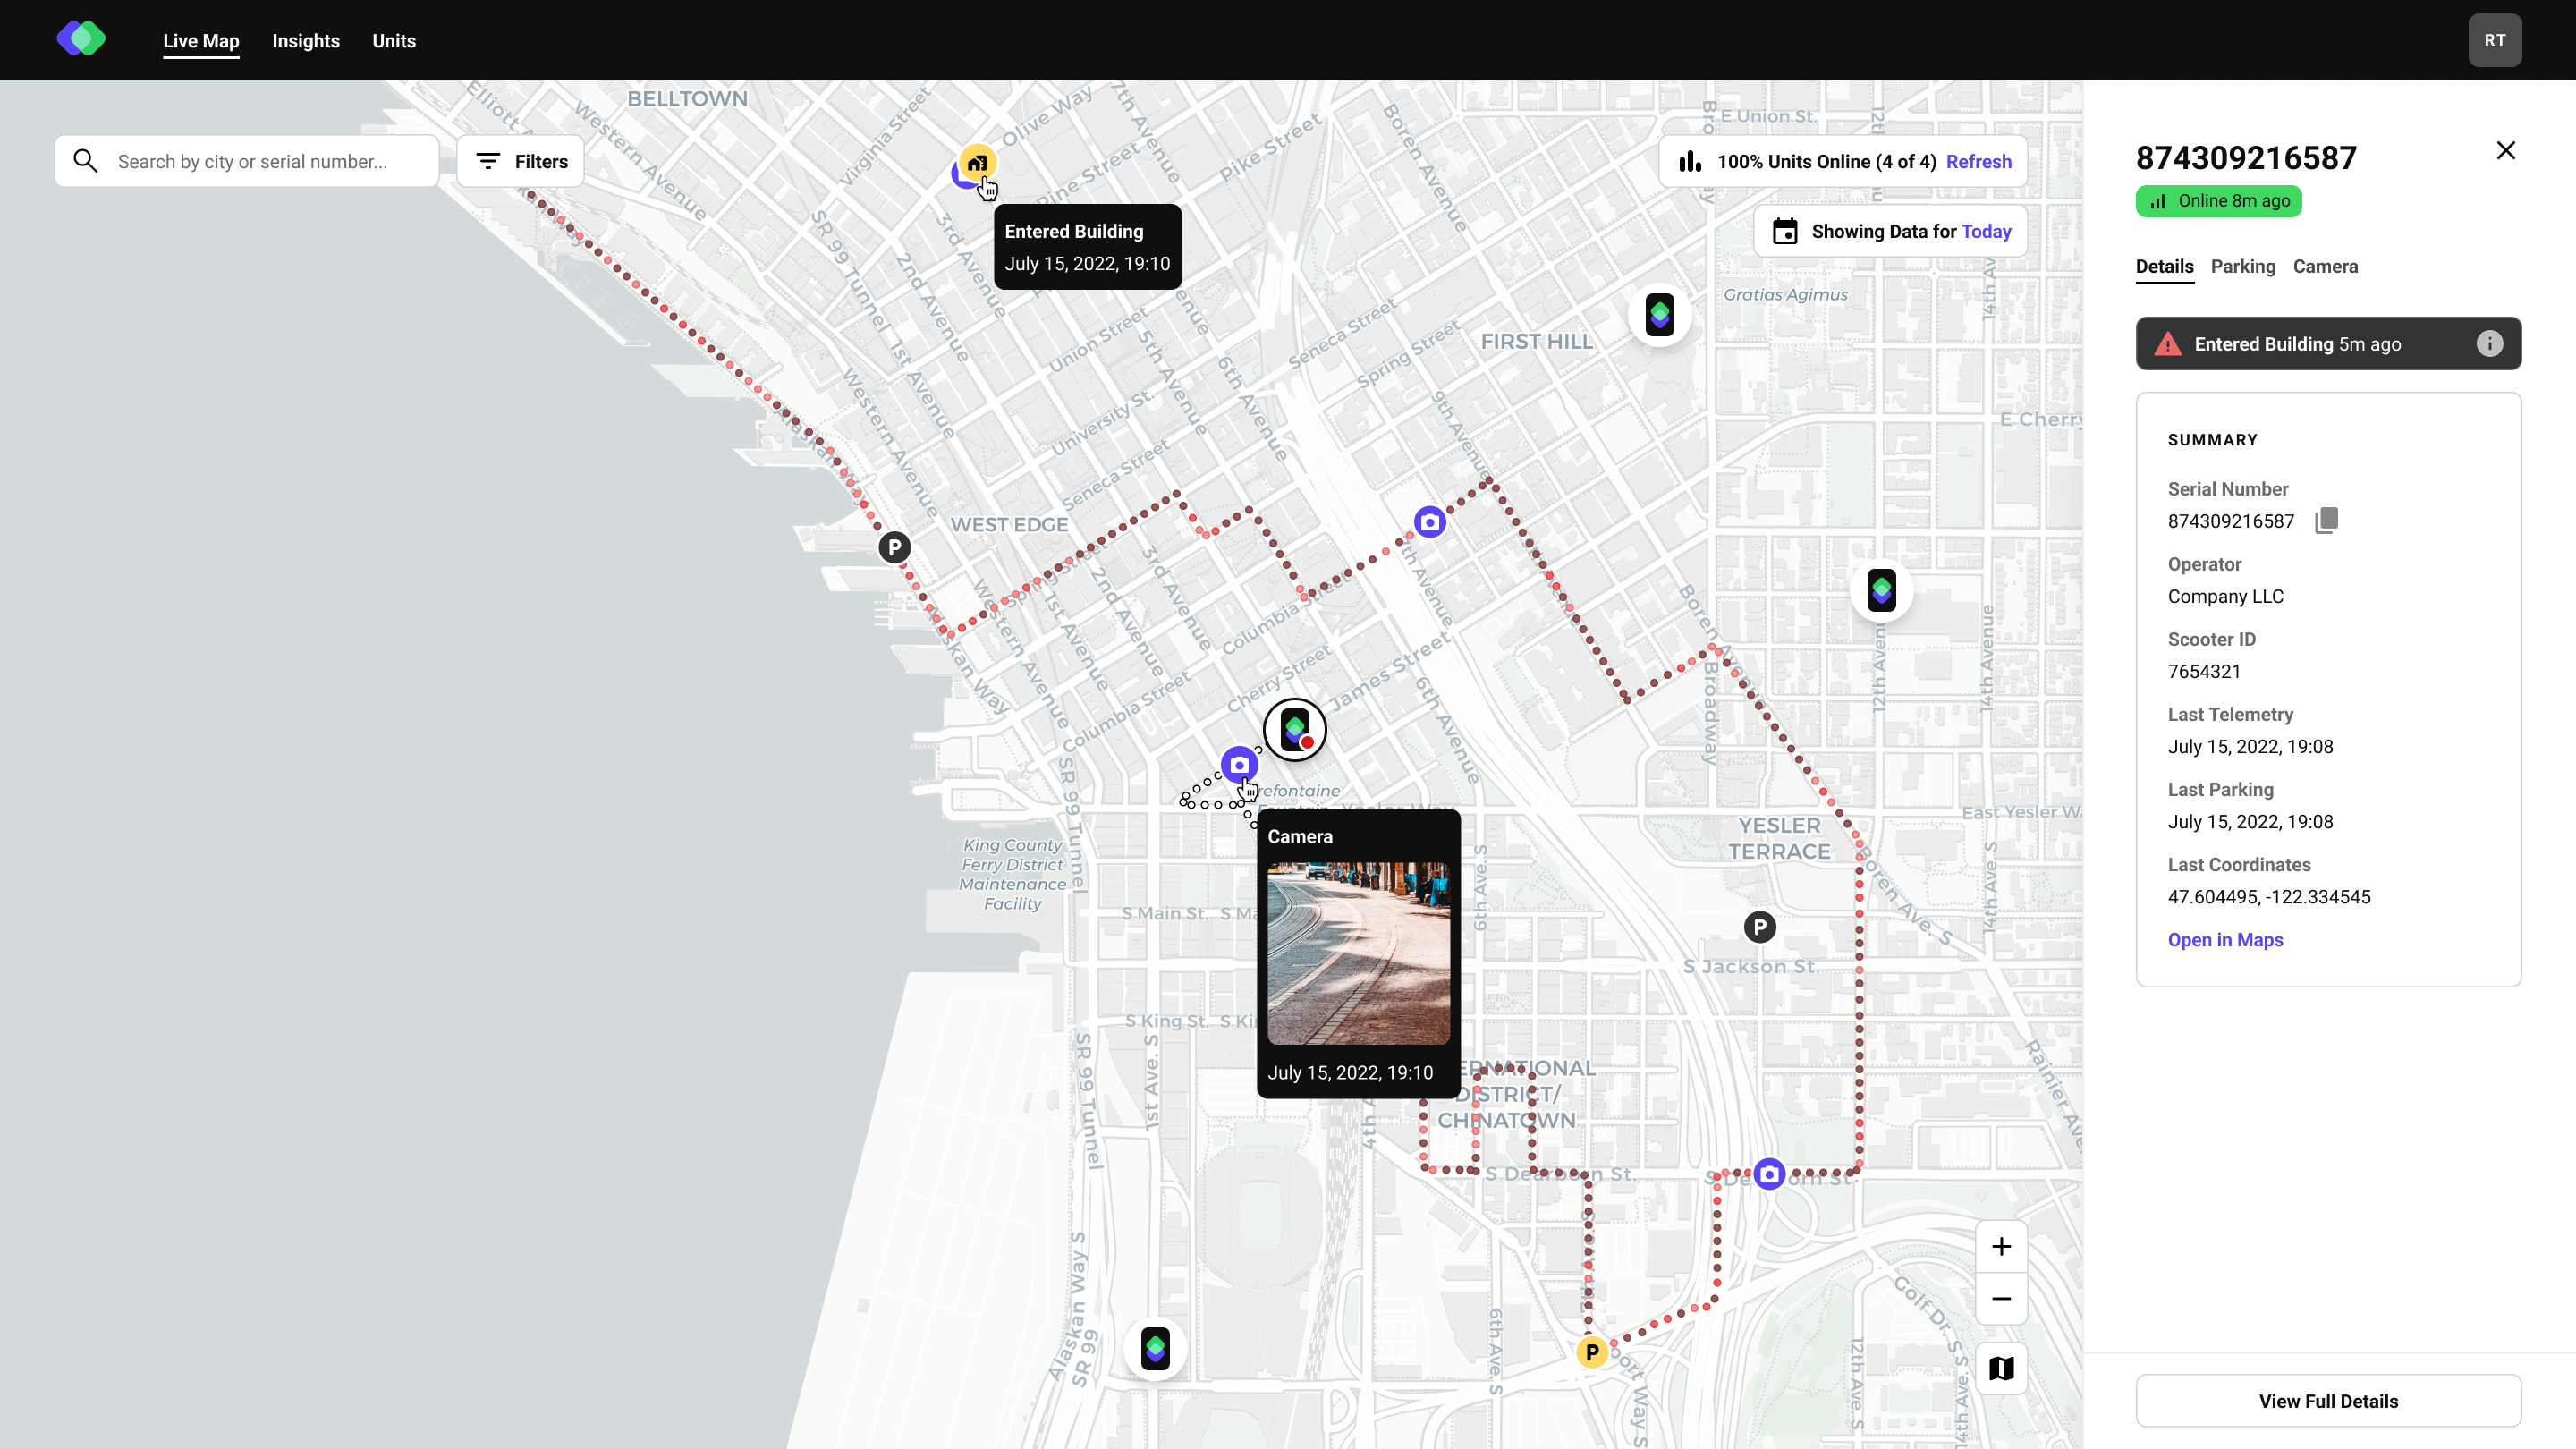Click camera marker on S Dearborn St
This screenshot has width=2576, height=1449.
pyautogui.click(x=1769, y=1174)
